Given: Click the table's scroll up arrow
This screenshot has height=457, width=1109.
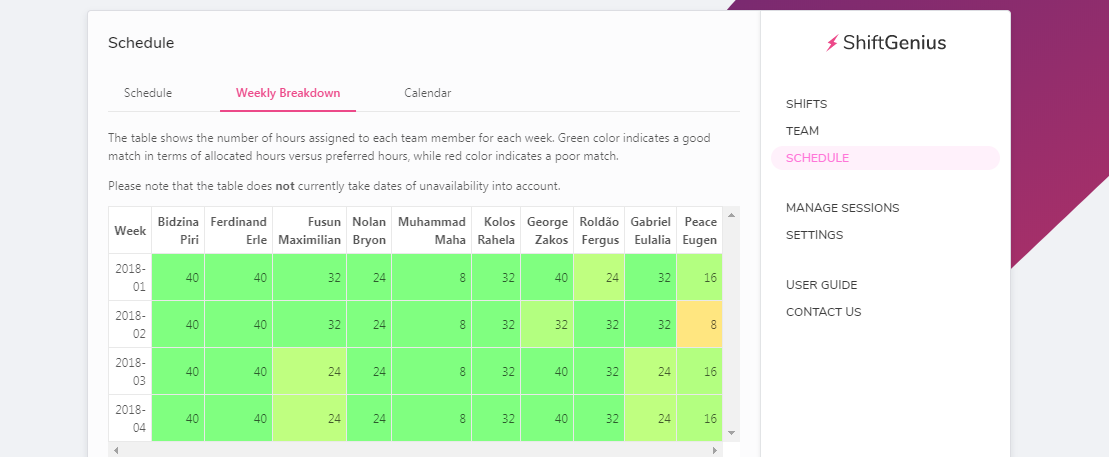Looking at the screenshot, I should pos(731,214).
